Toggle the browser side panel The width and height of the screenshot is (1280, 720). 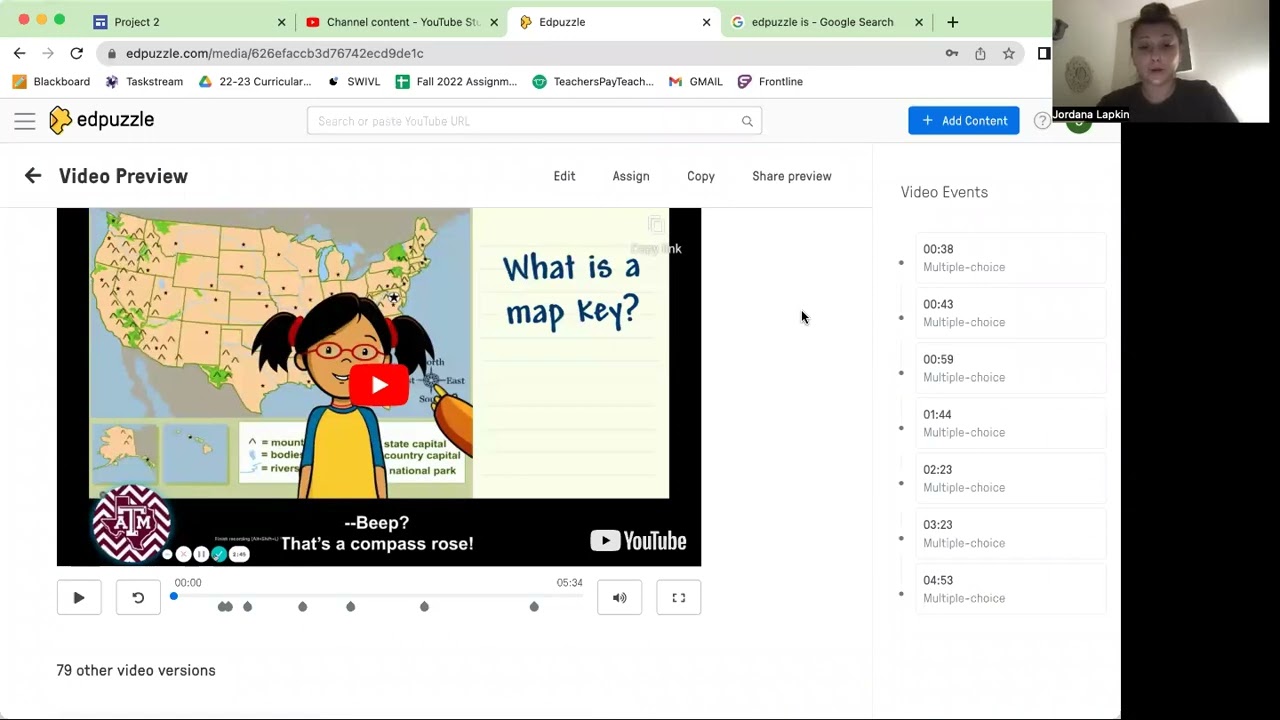[x=1044, y=53]
